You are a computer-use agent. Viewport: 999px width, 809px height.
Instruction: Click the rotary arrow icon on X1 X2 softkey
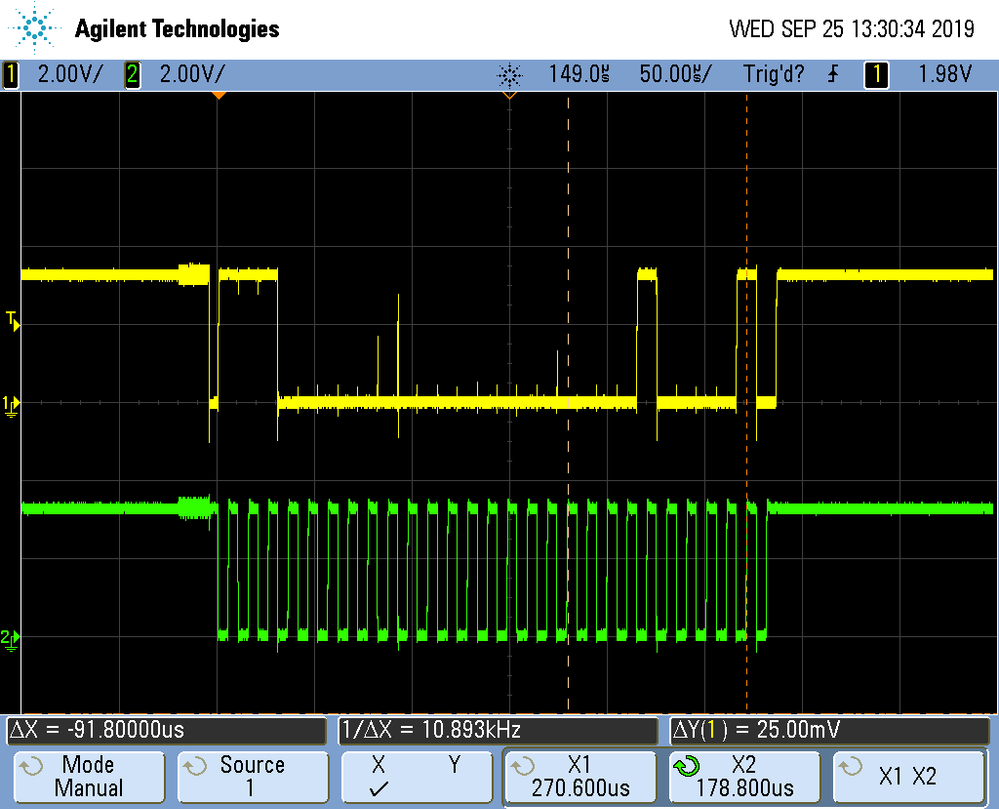click(849, 766)
